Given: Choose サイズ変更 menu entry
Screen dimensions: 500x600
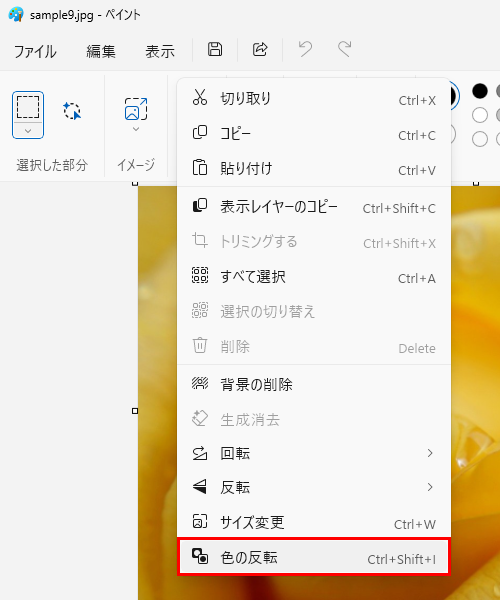Looking at the screenshot, I should point(314,522).
